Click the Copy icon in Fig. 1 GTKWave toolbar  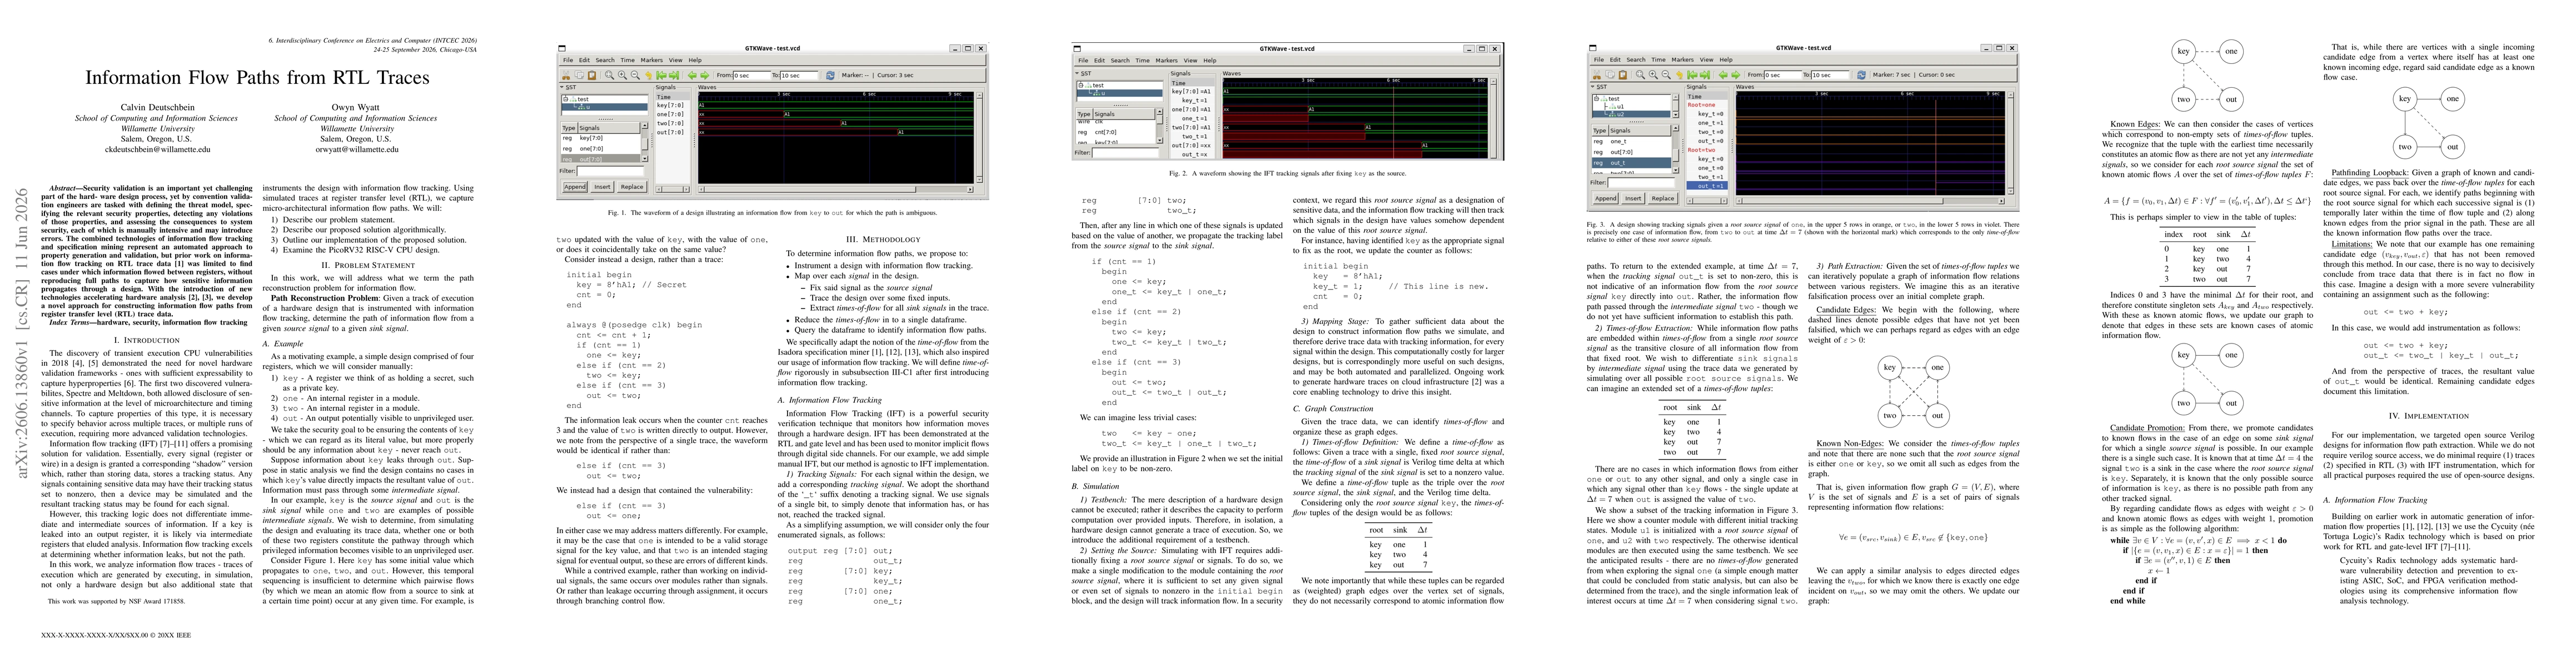coord(579,75)
